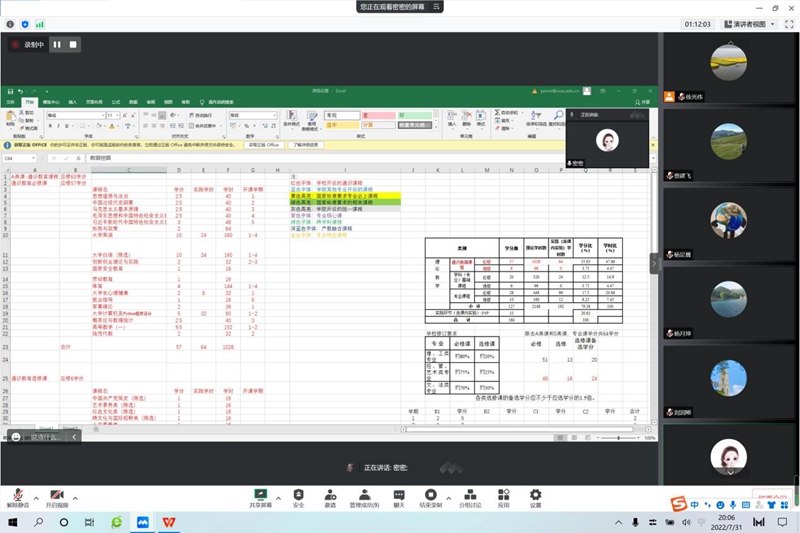Open the 设置 settings gear icon

click(x=535, y=495)
